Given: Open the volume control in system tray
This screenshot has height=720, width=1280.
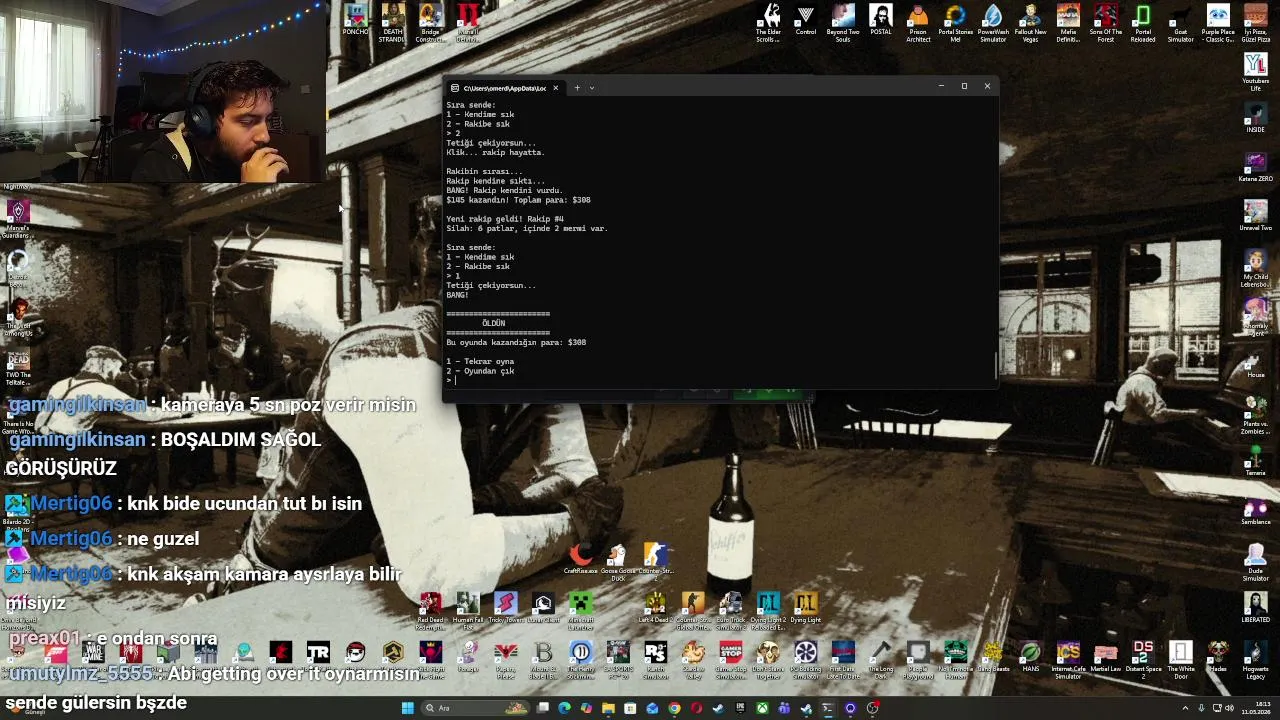Looking at the screenshot, I should pos(1229,708).
